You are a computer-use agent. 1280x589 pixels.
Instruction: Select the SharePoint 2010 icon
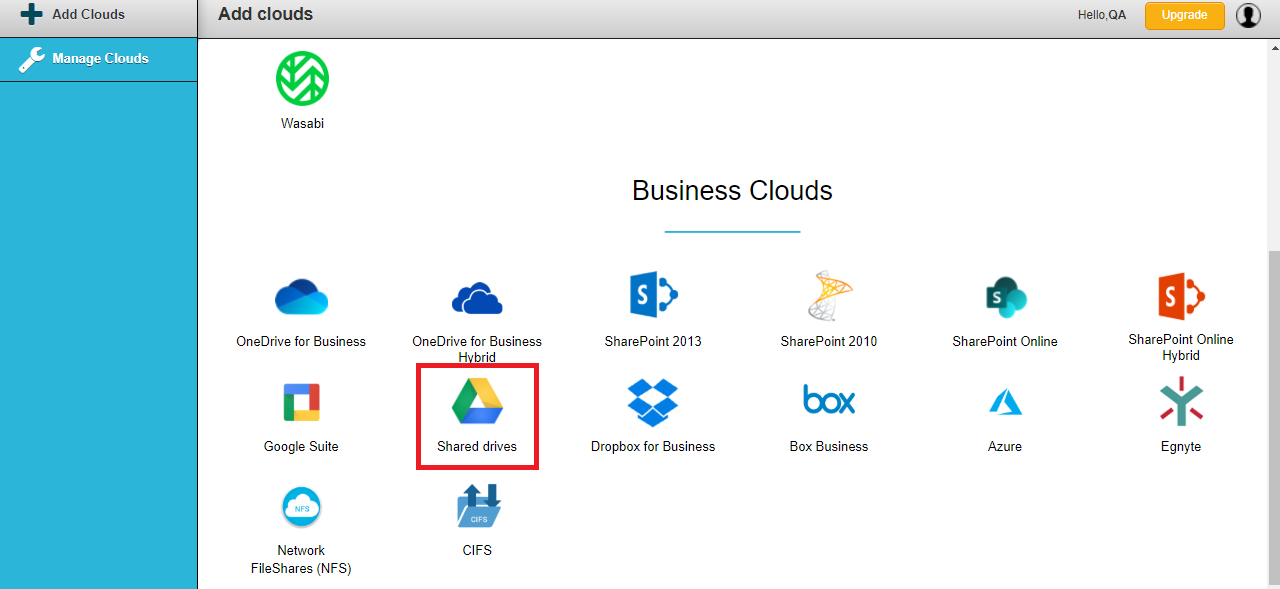(829, 294)
